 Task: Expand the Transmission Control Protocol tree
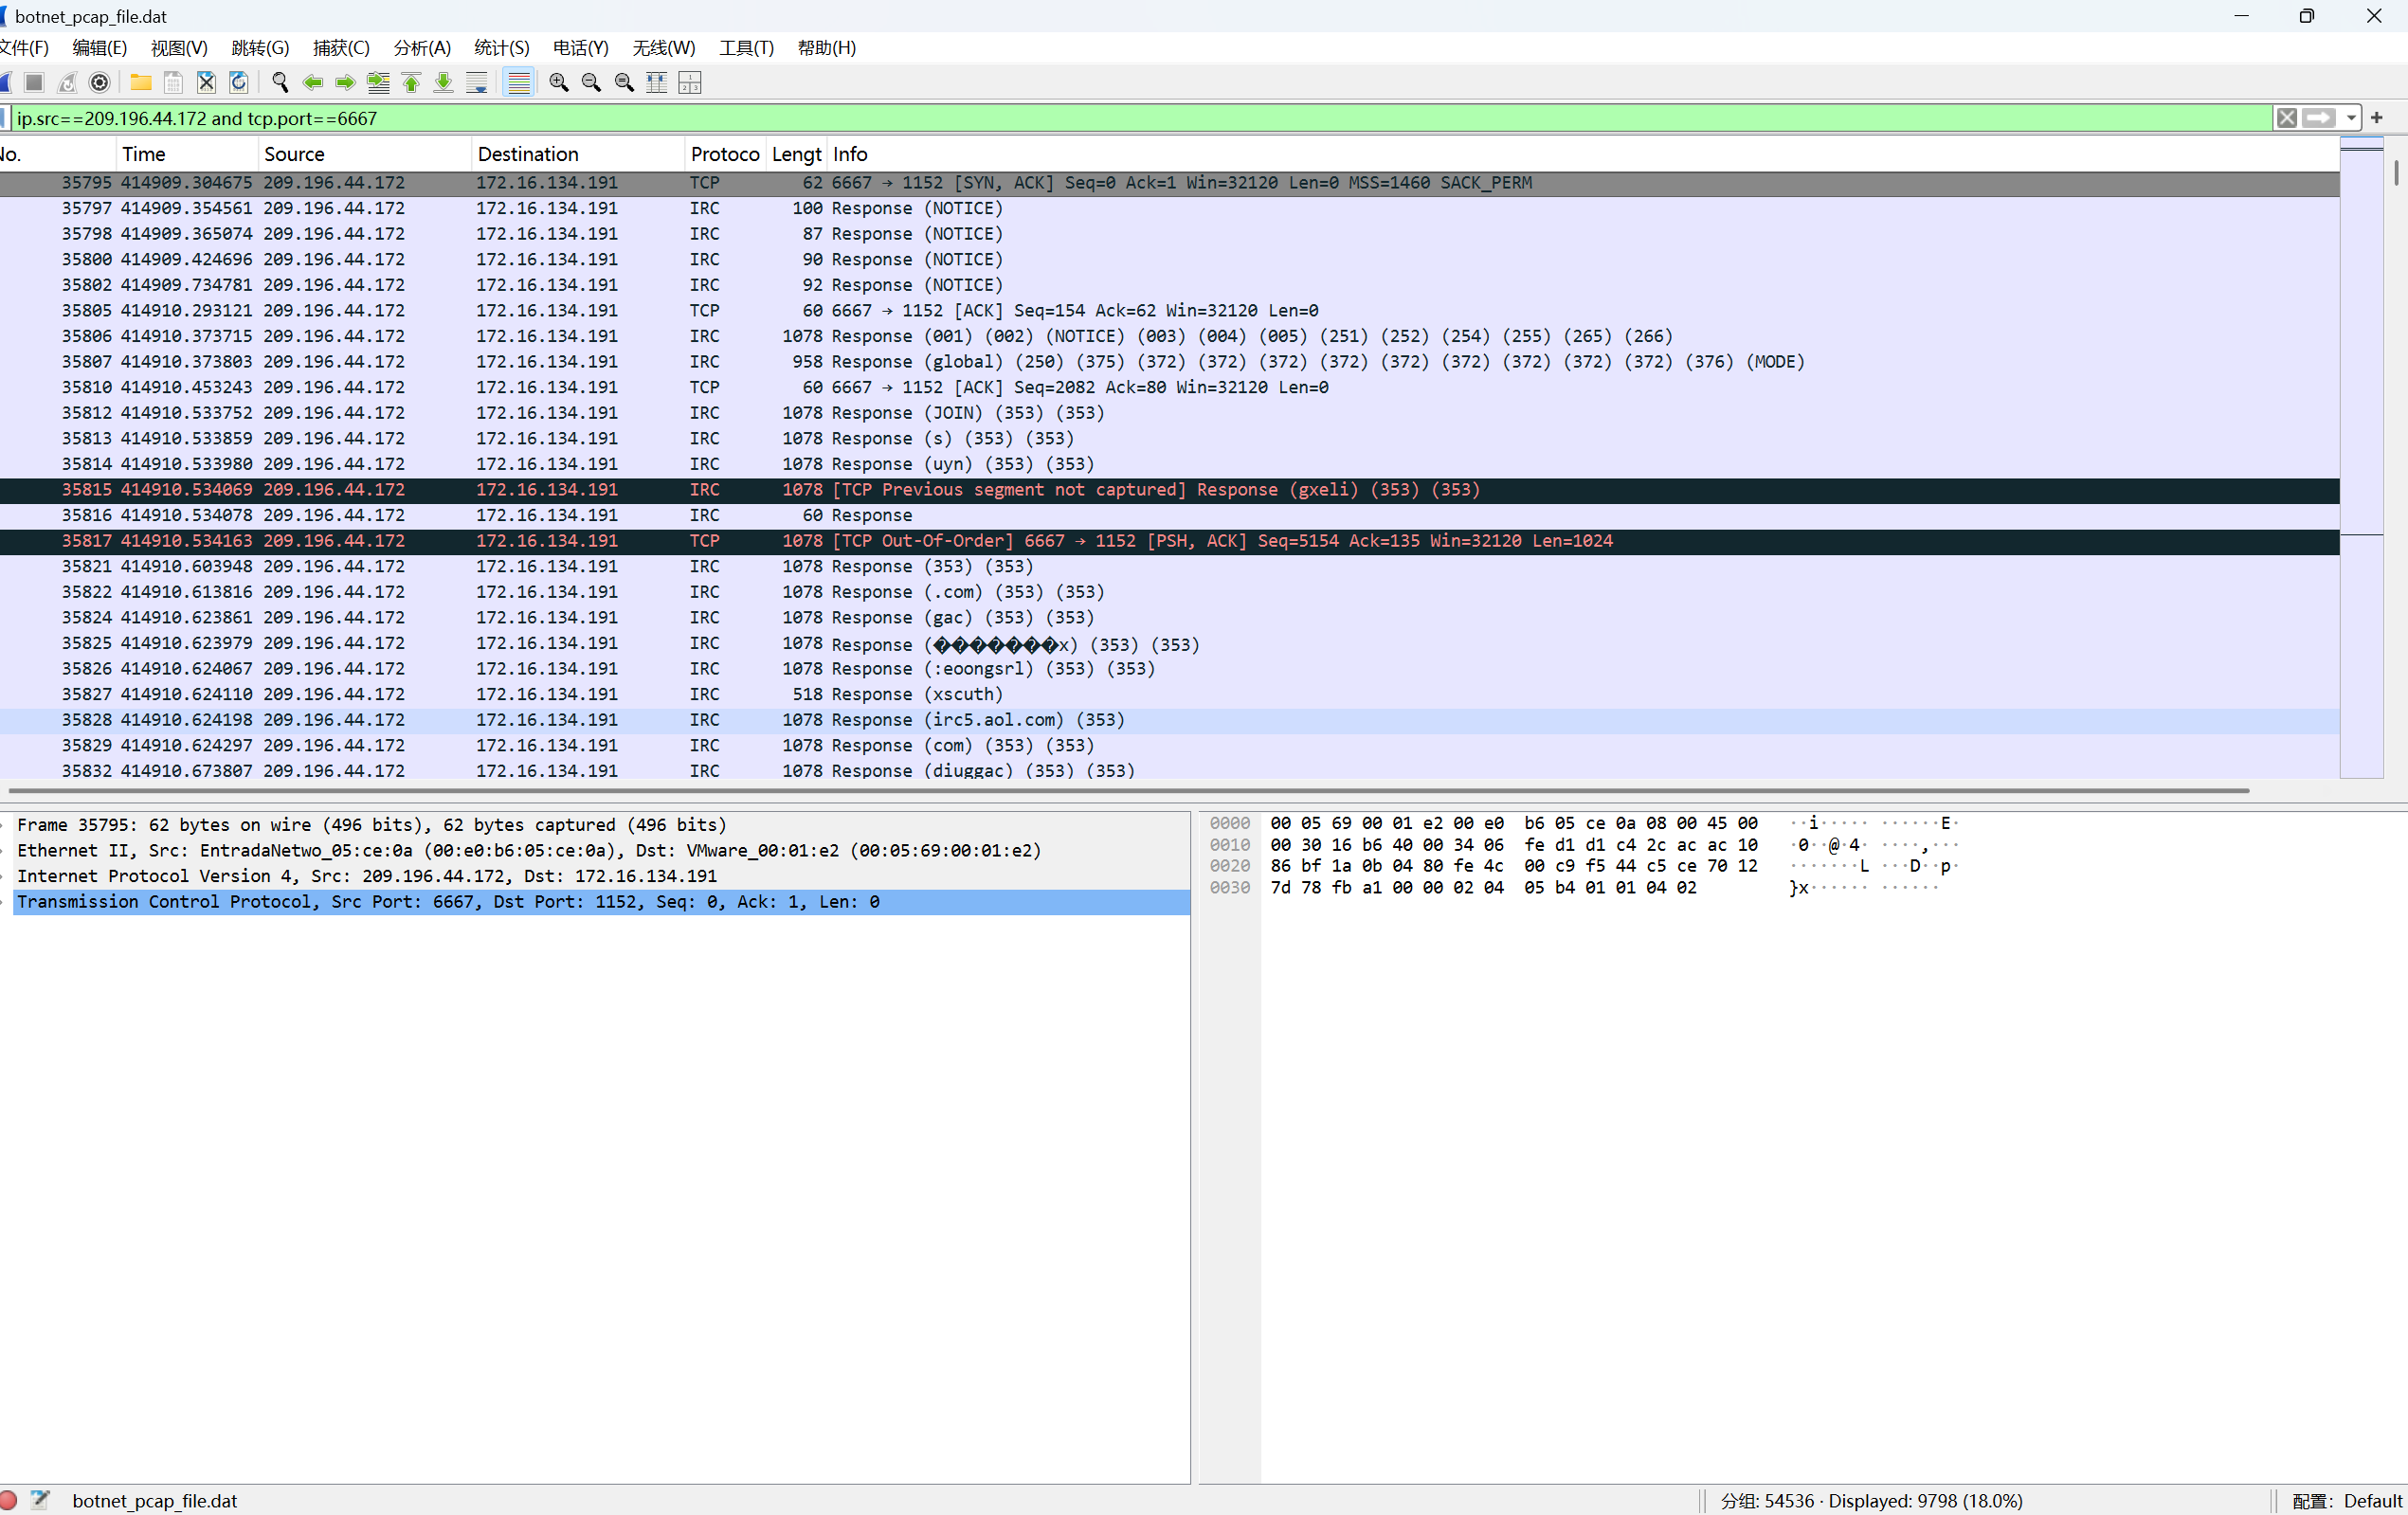pyautogui.click(x=6, y=902)
